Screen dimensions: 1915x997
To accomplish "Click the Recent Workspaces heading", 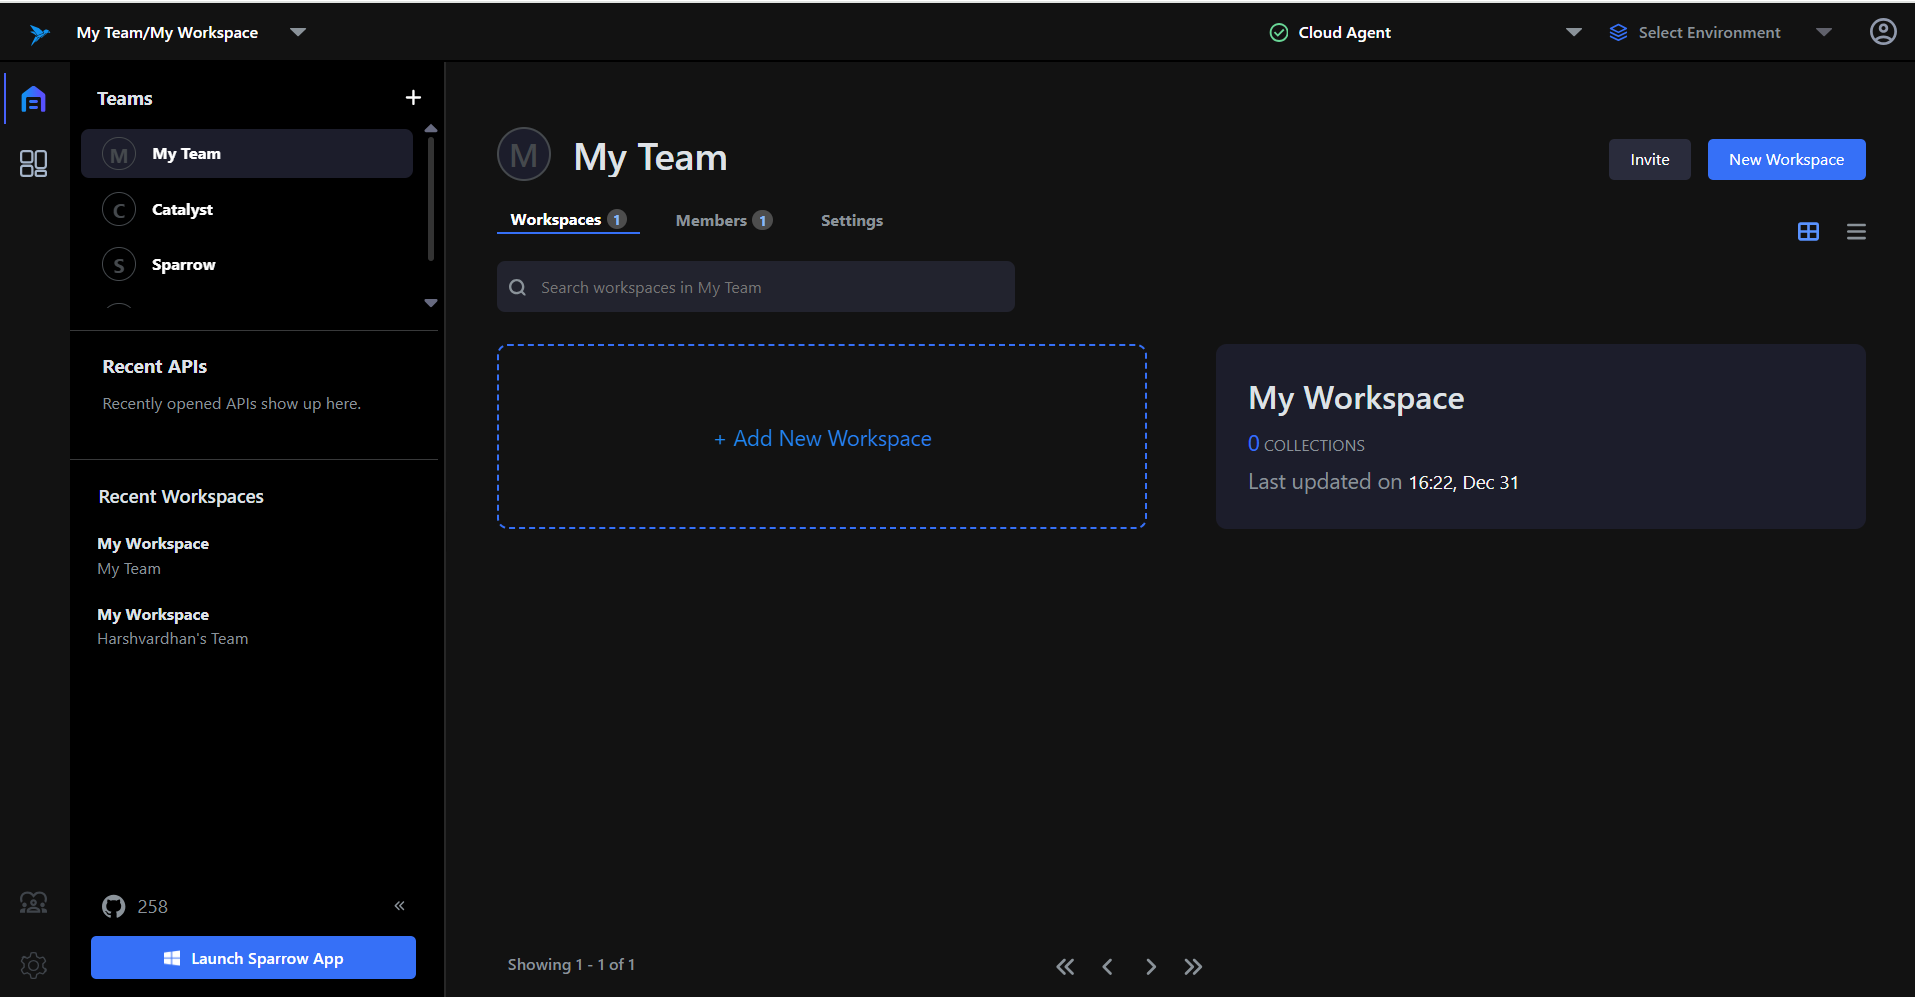I will coord(181,497).
